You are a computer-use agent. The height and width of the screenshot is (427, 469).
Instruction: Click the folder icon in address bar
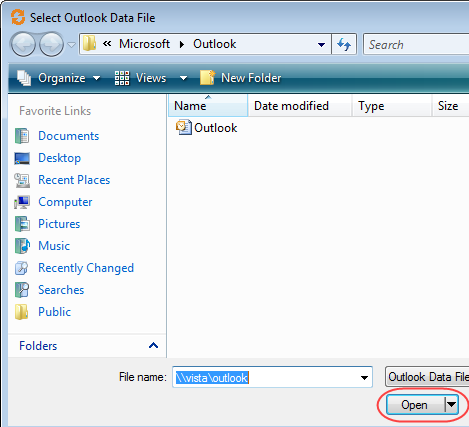89,44
